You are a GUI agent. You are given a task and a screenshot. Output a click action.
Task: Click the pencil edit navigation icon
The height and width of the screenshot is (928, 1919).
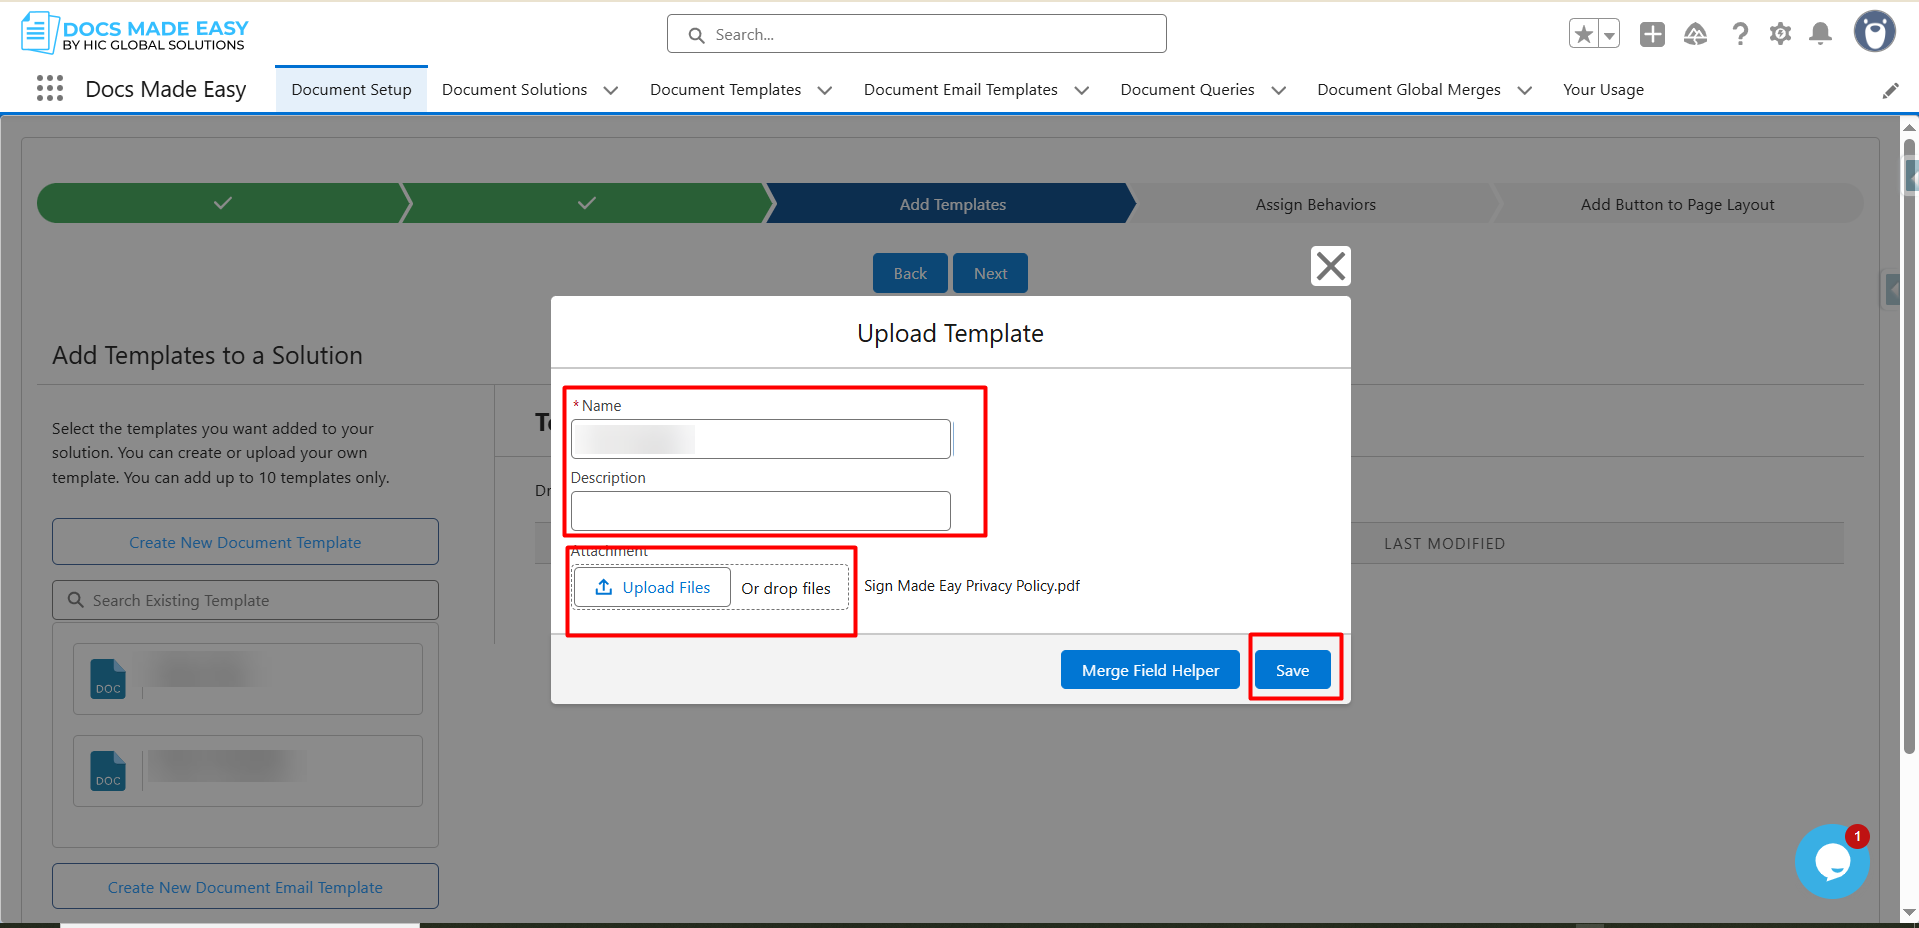click(x=1890, y=91)
